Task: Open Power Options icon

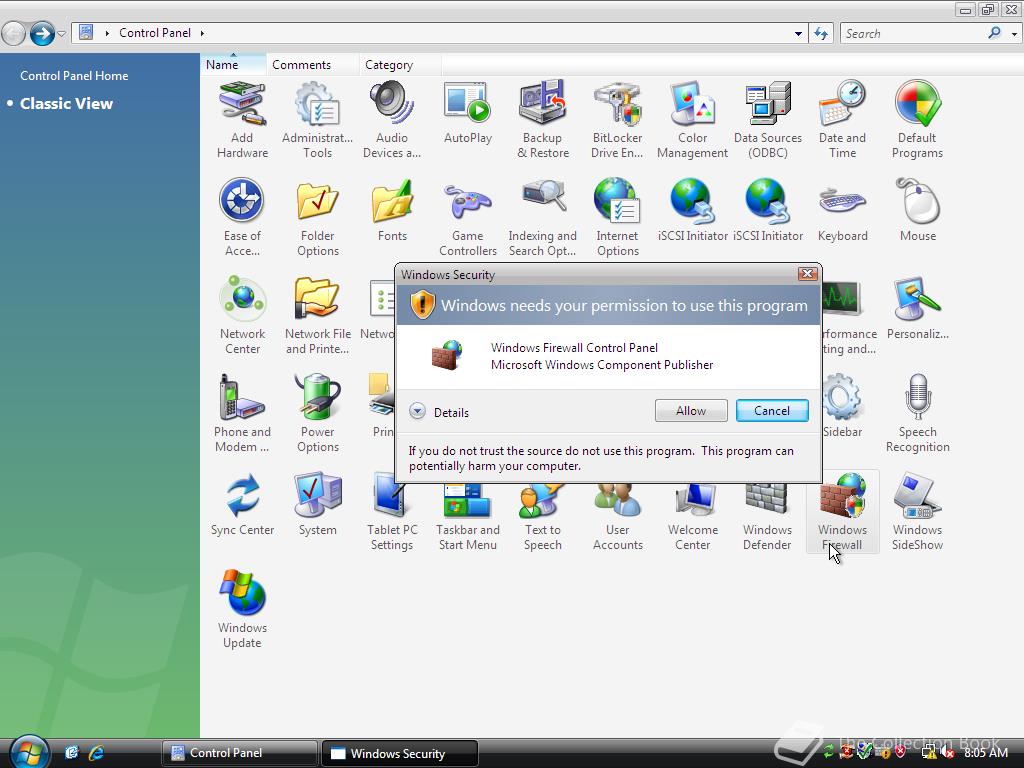Action: 317,413
